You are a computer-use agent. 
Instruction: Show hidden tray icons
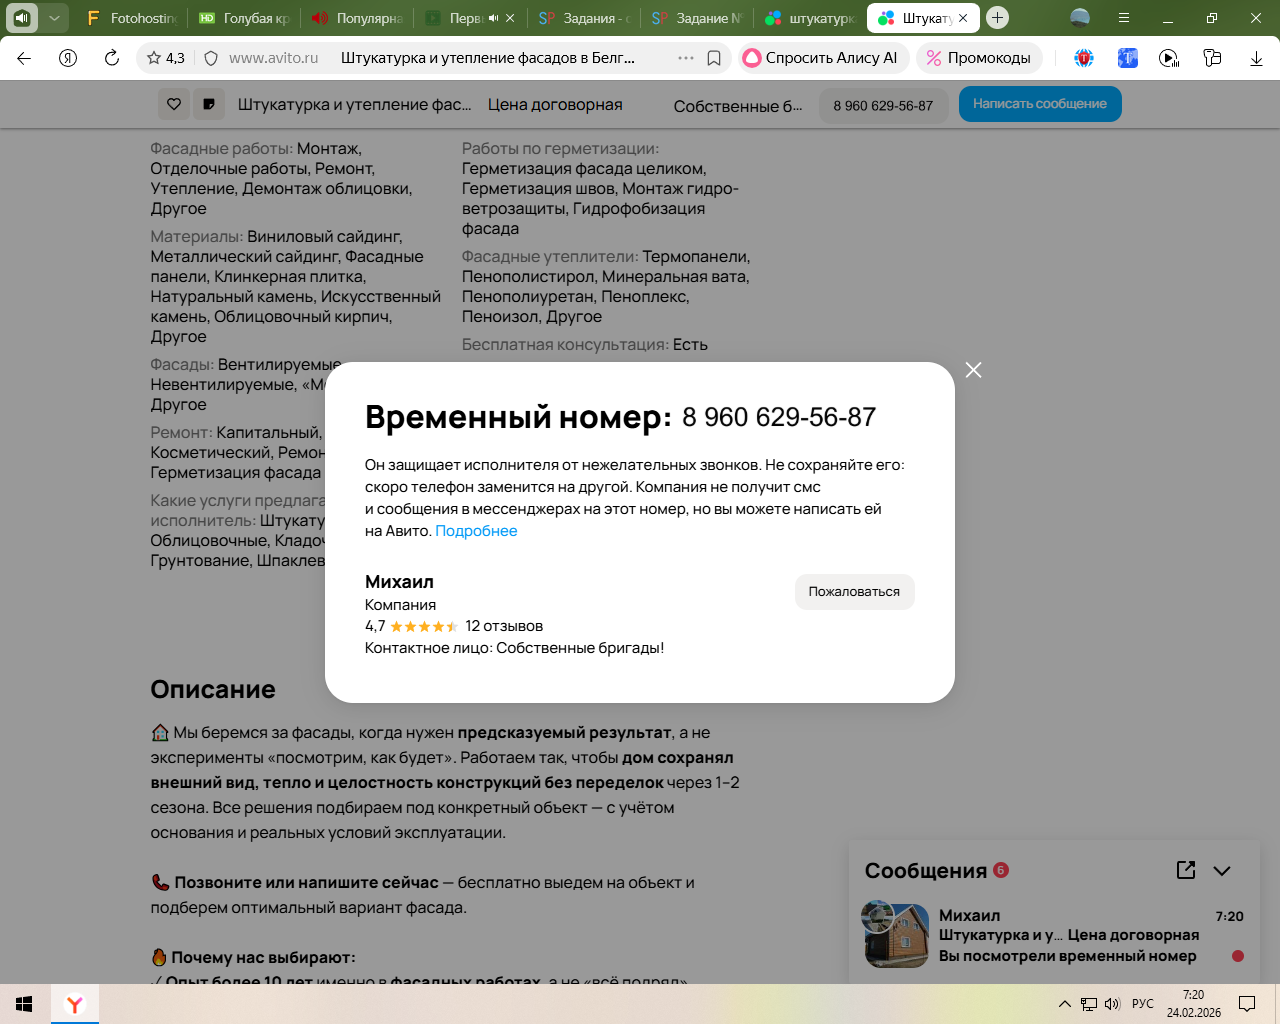[x=1065, y=1004]
